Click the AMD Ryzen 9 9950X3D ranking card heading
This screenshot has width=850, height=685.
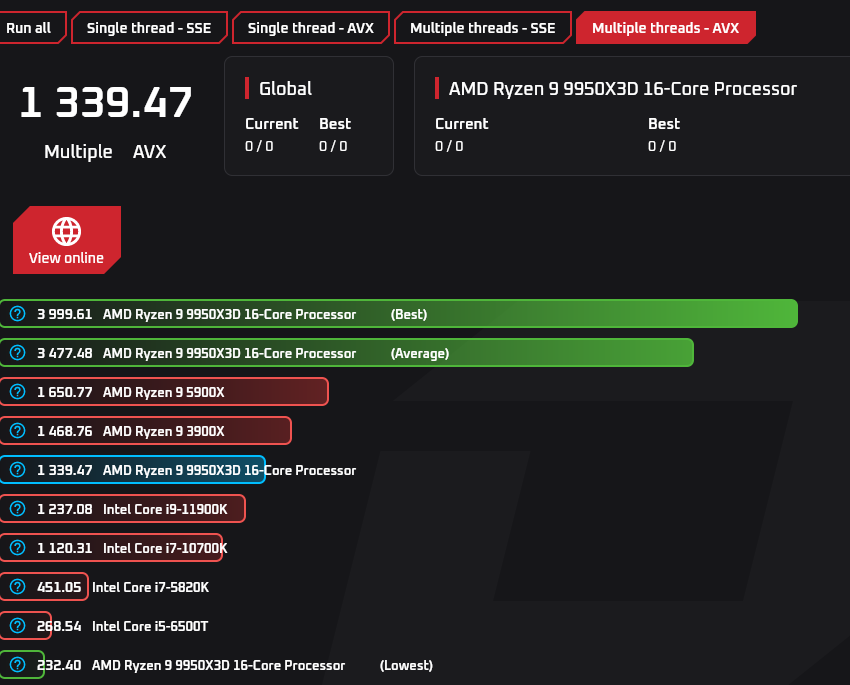click(x=622, y=88)
